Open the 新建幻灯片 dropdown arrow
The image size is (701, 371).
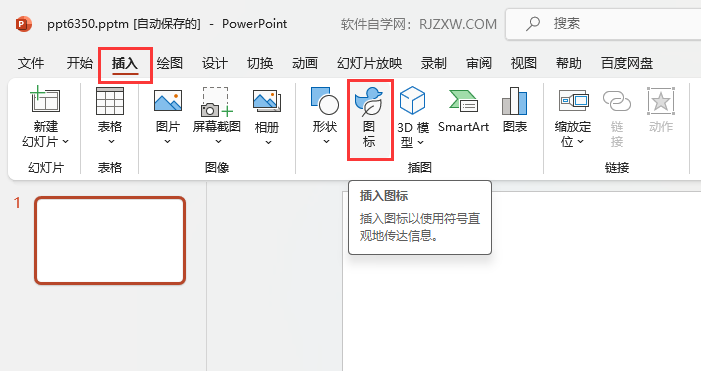click(66, 142)
